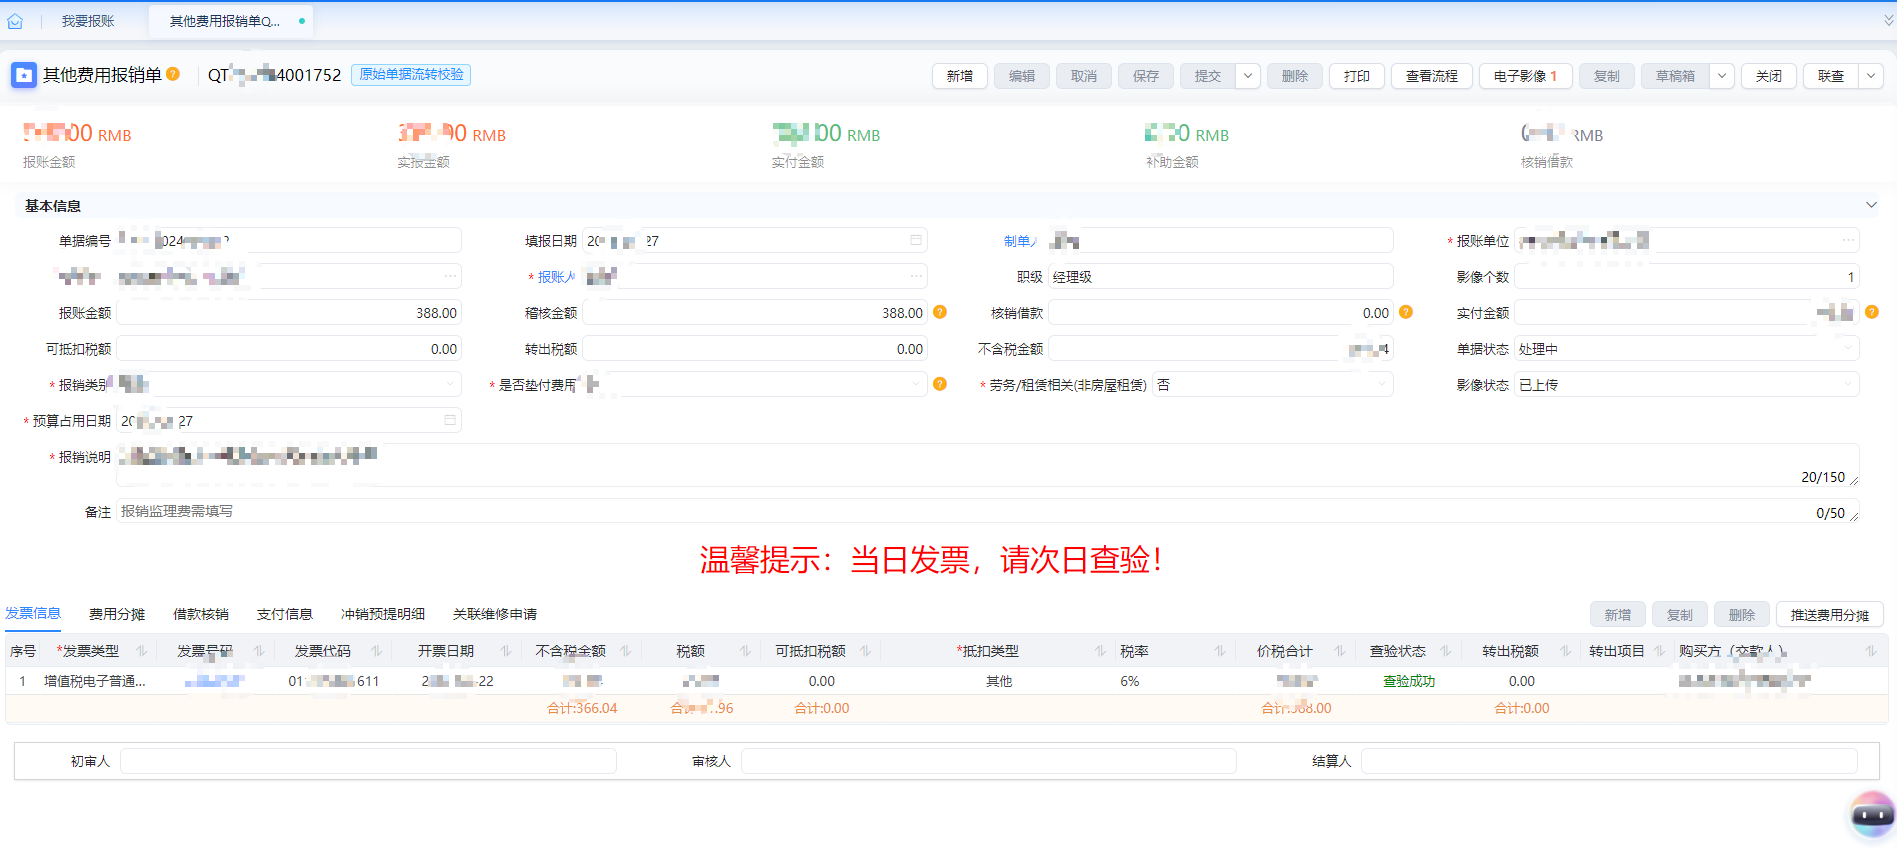Sort by 开票日期 column arrows
This screenshot has width=1897, height=848.
pyautogui.click(x=505, y=650)
